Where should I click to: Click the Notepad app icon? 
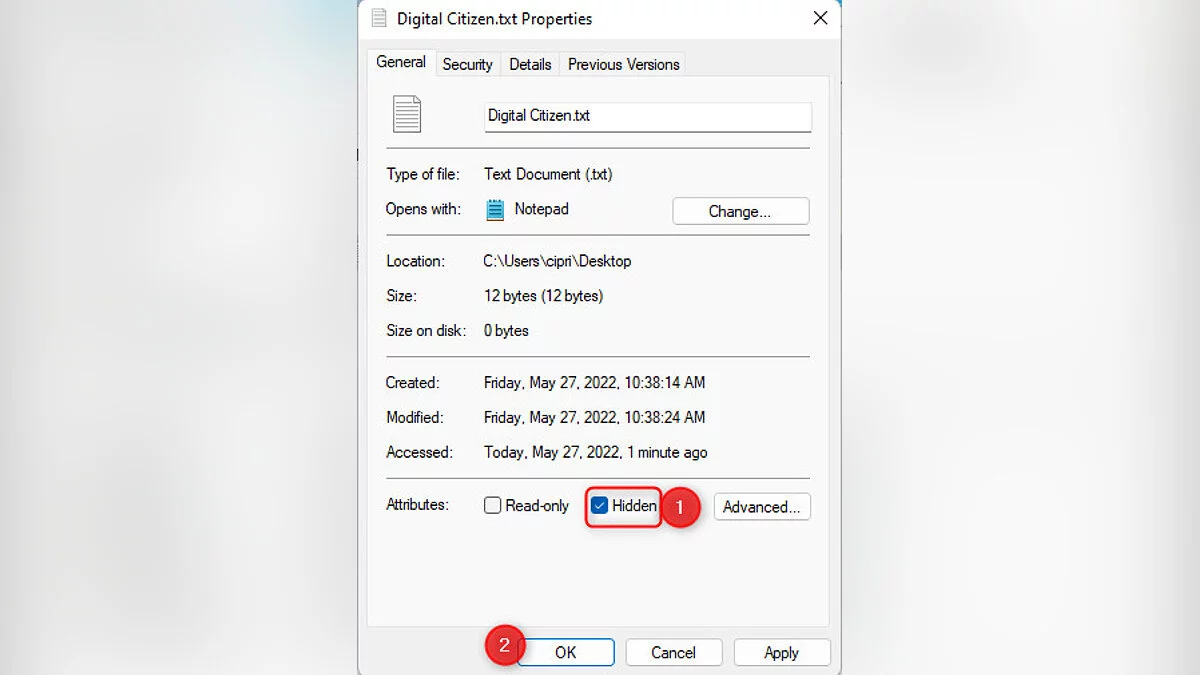pyautogui.click(x=495, y=210)
